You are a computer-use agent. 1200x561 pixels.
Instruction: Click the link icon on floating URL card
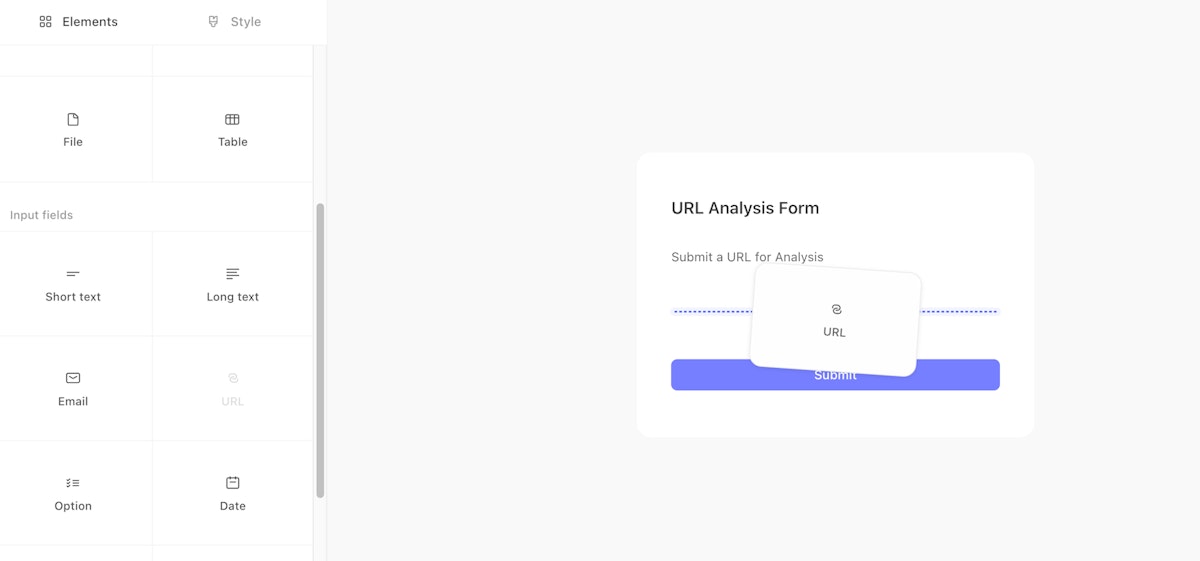point(836,310)
